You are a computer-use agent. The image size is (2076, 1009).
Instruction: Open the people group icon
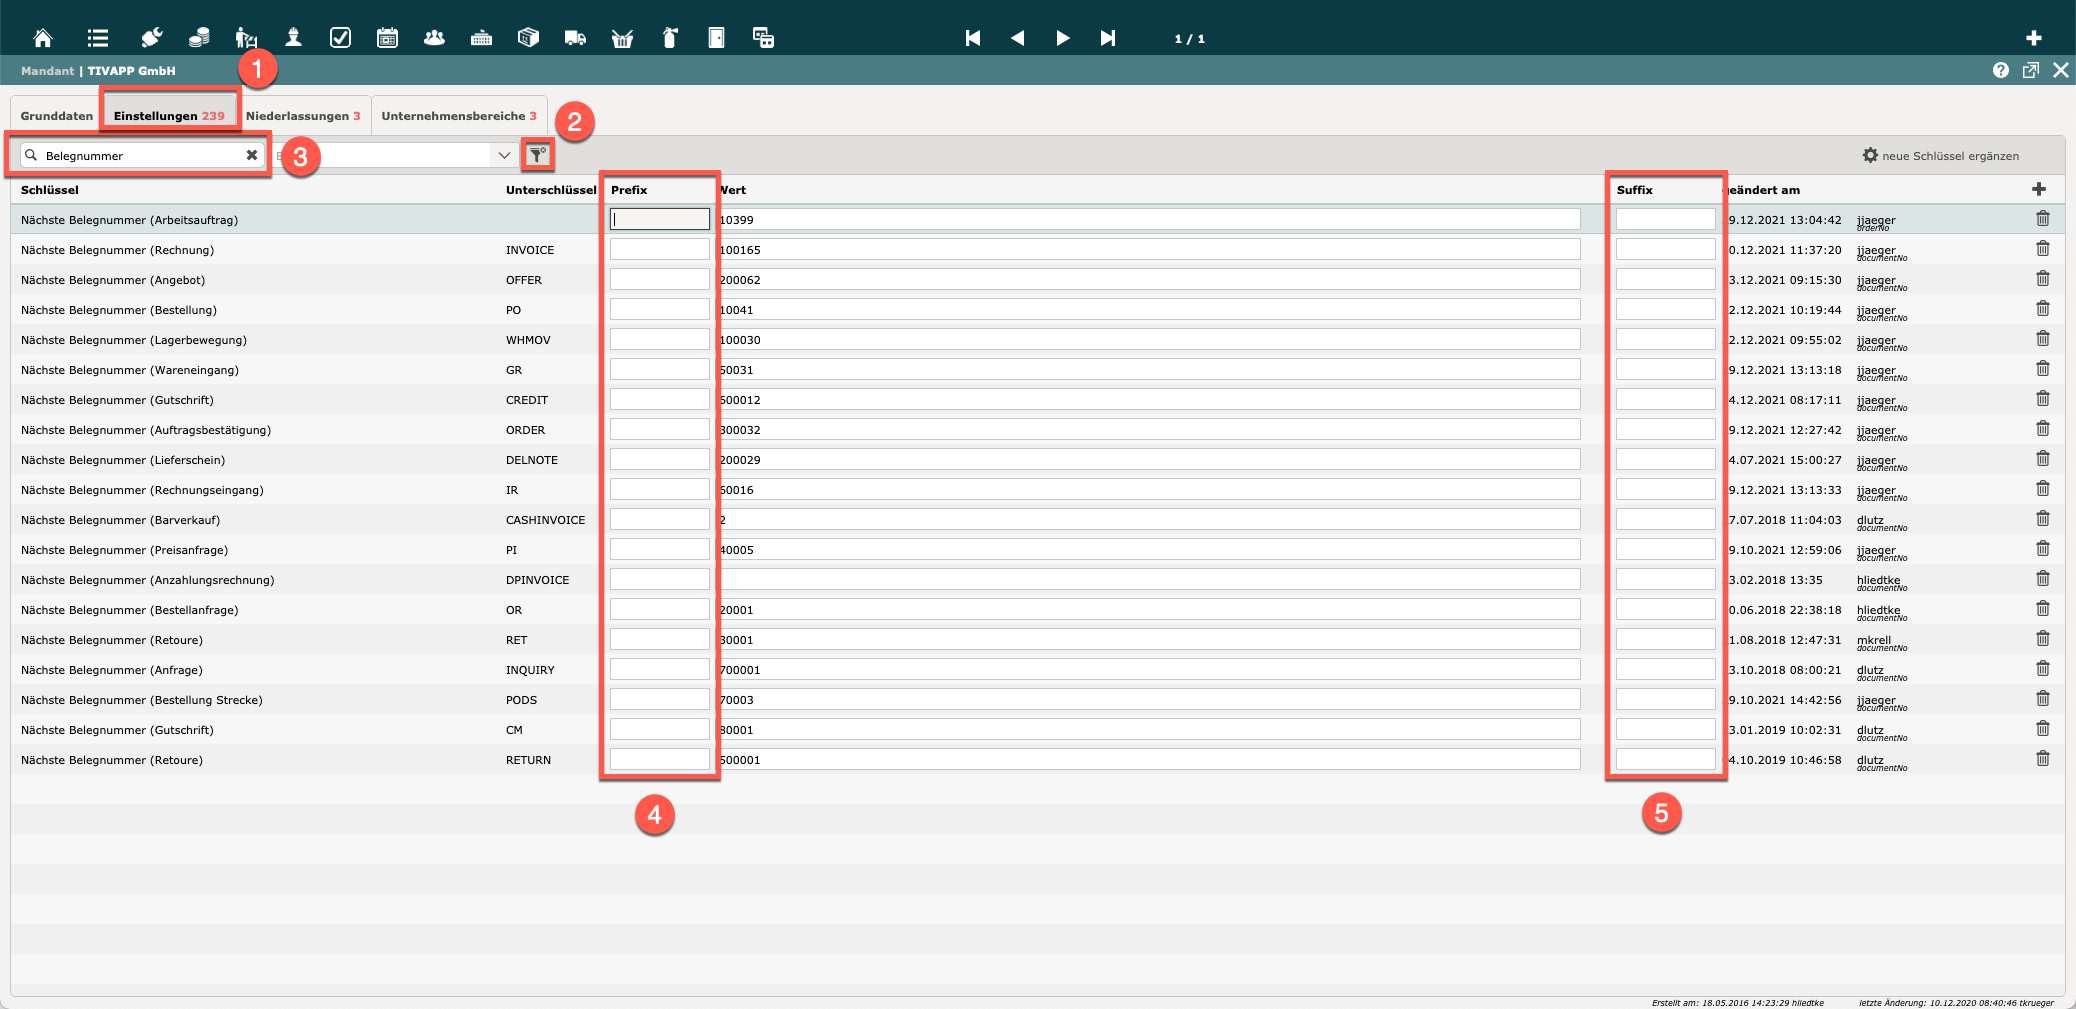coord(434,38)
